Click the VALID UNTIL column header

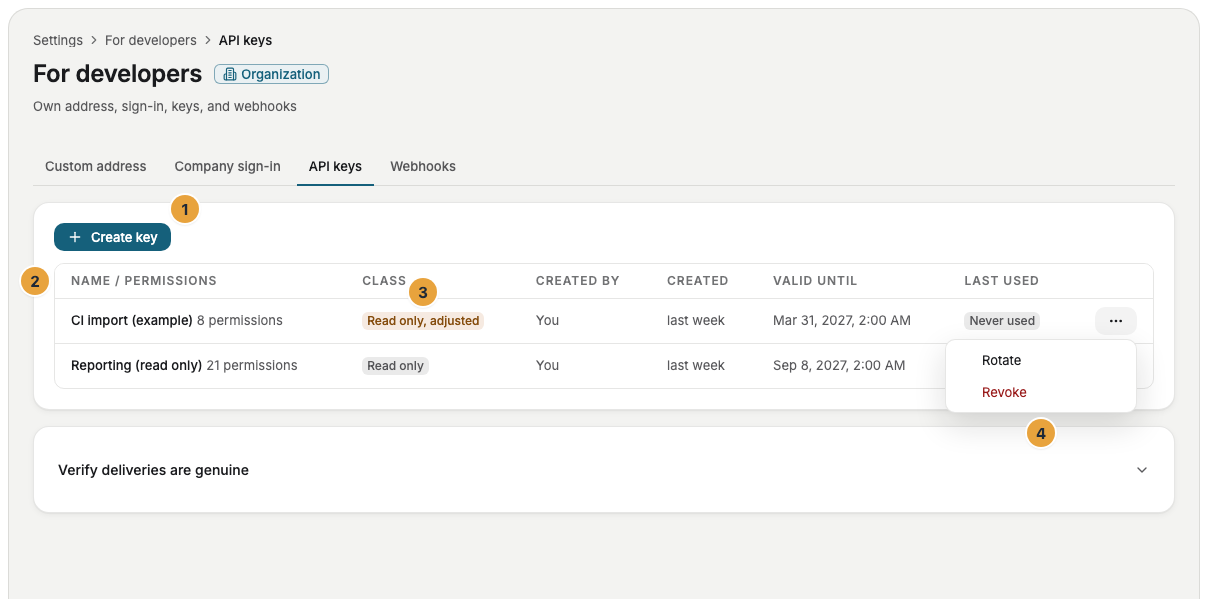point(815,281)
